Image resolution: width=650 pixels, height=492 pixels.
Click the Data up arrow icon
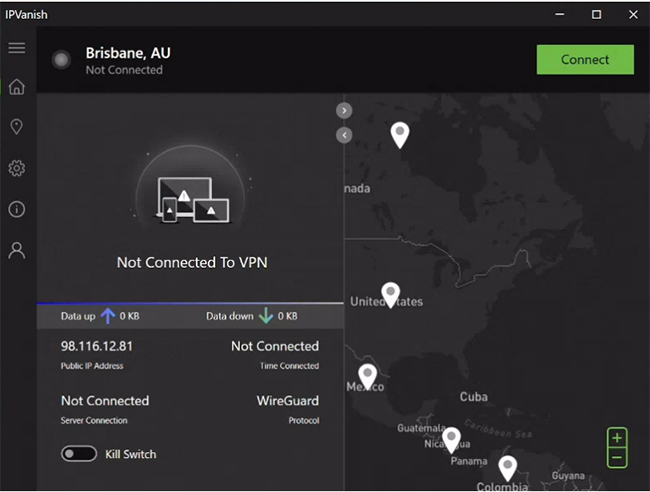click(108, 316)
